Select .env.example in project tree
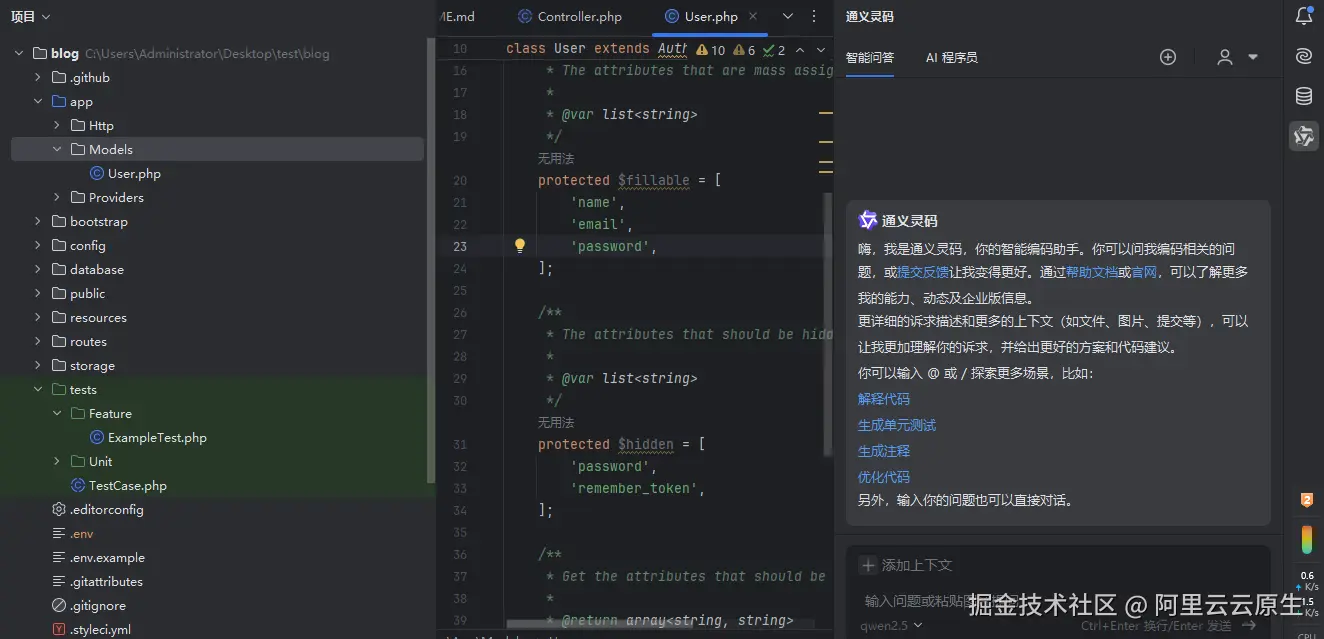 click(98, 557)
